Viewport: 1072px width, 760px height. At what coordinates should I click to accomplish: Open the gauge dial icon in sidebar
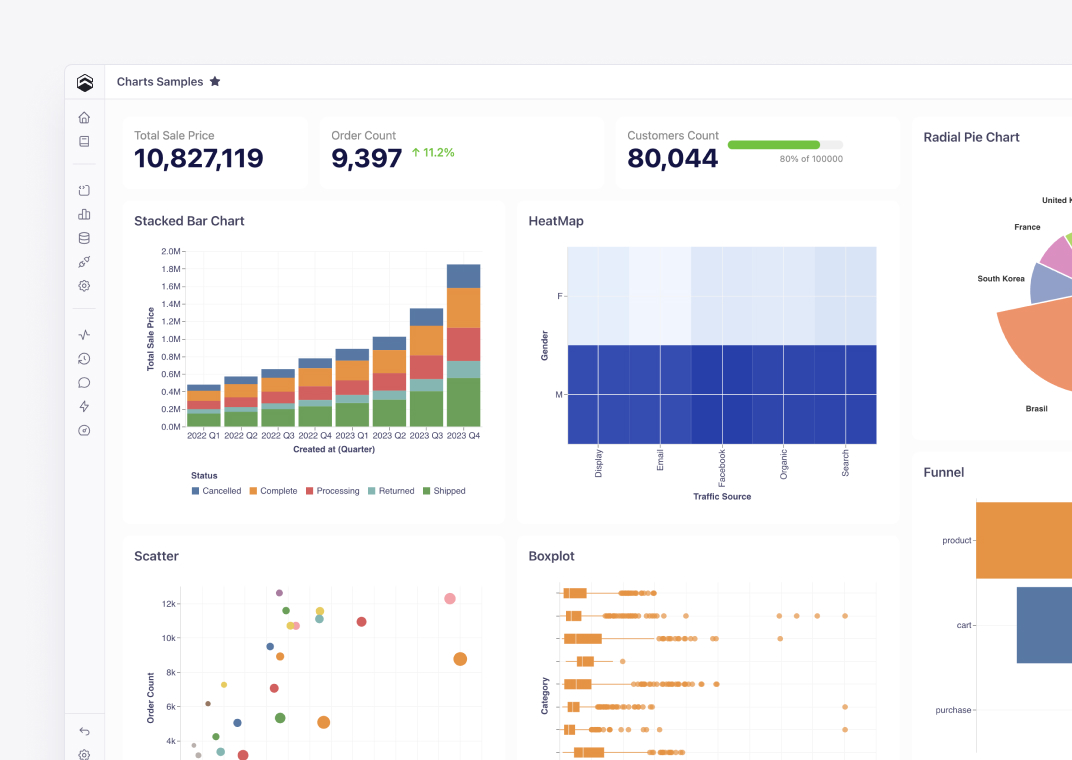point(84,431)
